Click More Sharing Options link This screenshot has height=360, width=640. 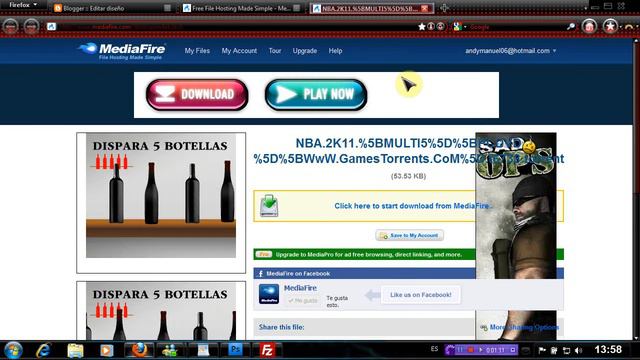[524, 327]
